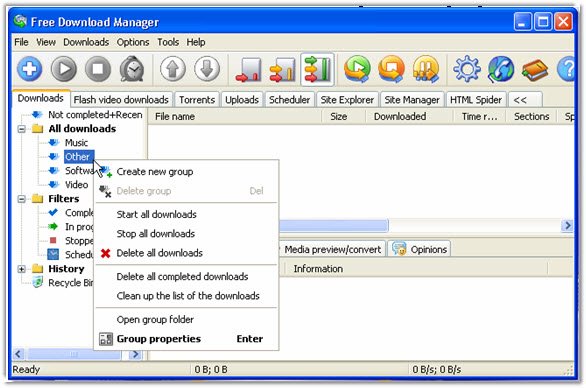Viewport: 586px width, 388px height.
Task: Click the blue checkmark Completed filter icon
Action: pos(53,212)
